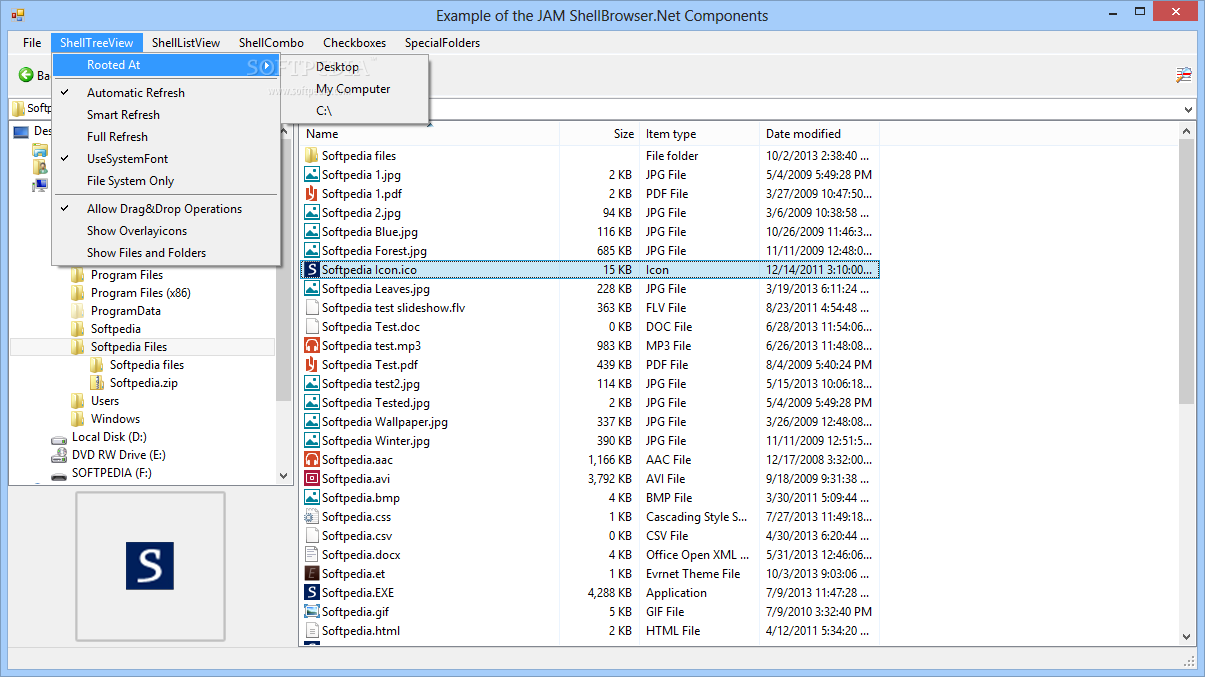Click the 4,288 KB size cell
The image size is (1205, 677).
[x=609, y=593]
